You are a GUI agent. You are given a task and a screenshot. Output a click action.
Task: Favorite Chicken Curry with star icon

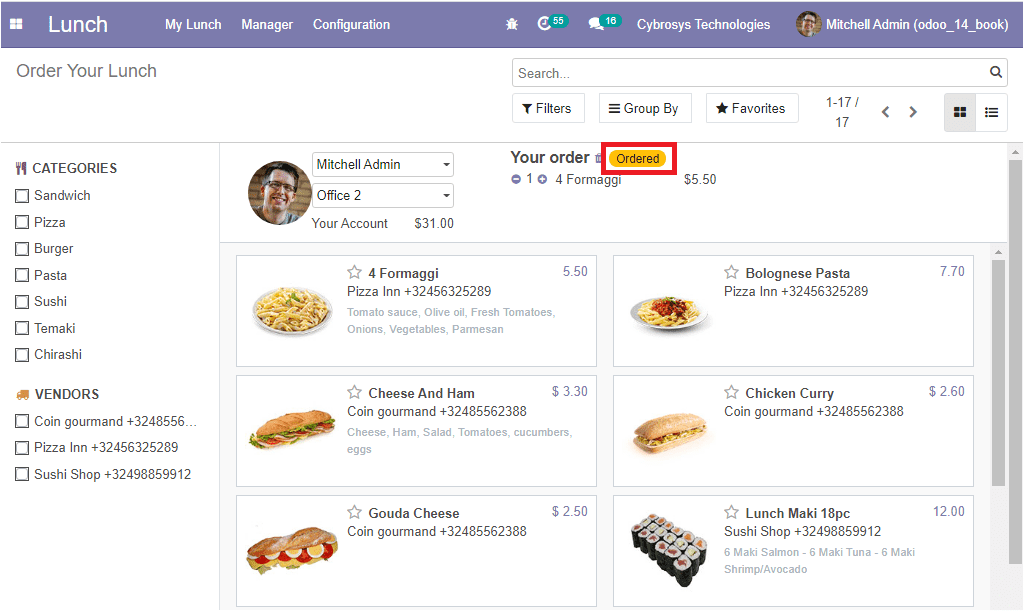(x=731, y=392)
